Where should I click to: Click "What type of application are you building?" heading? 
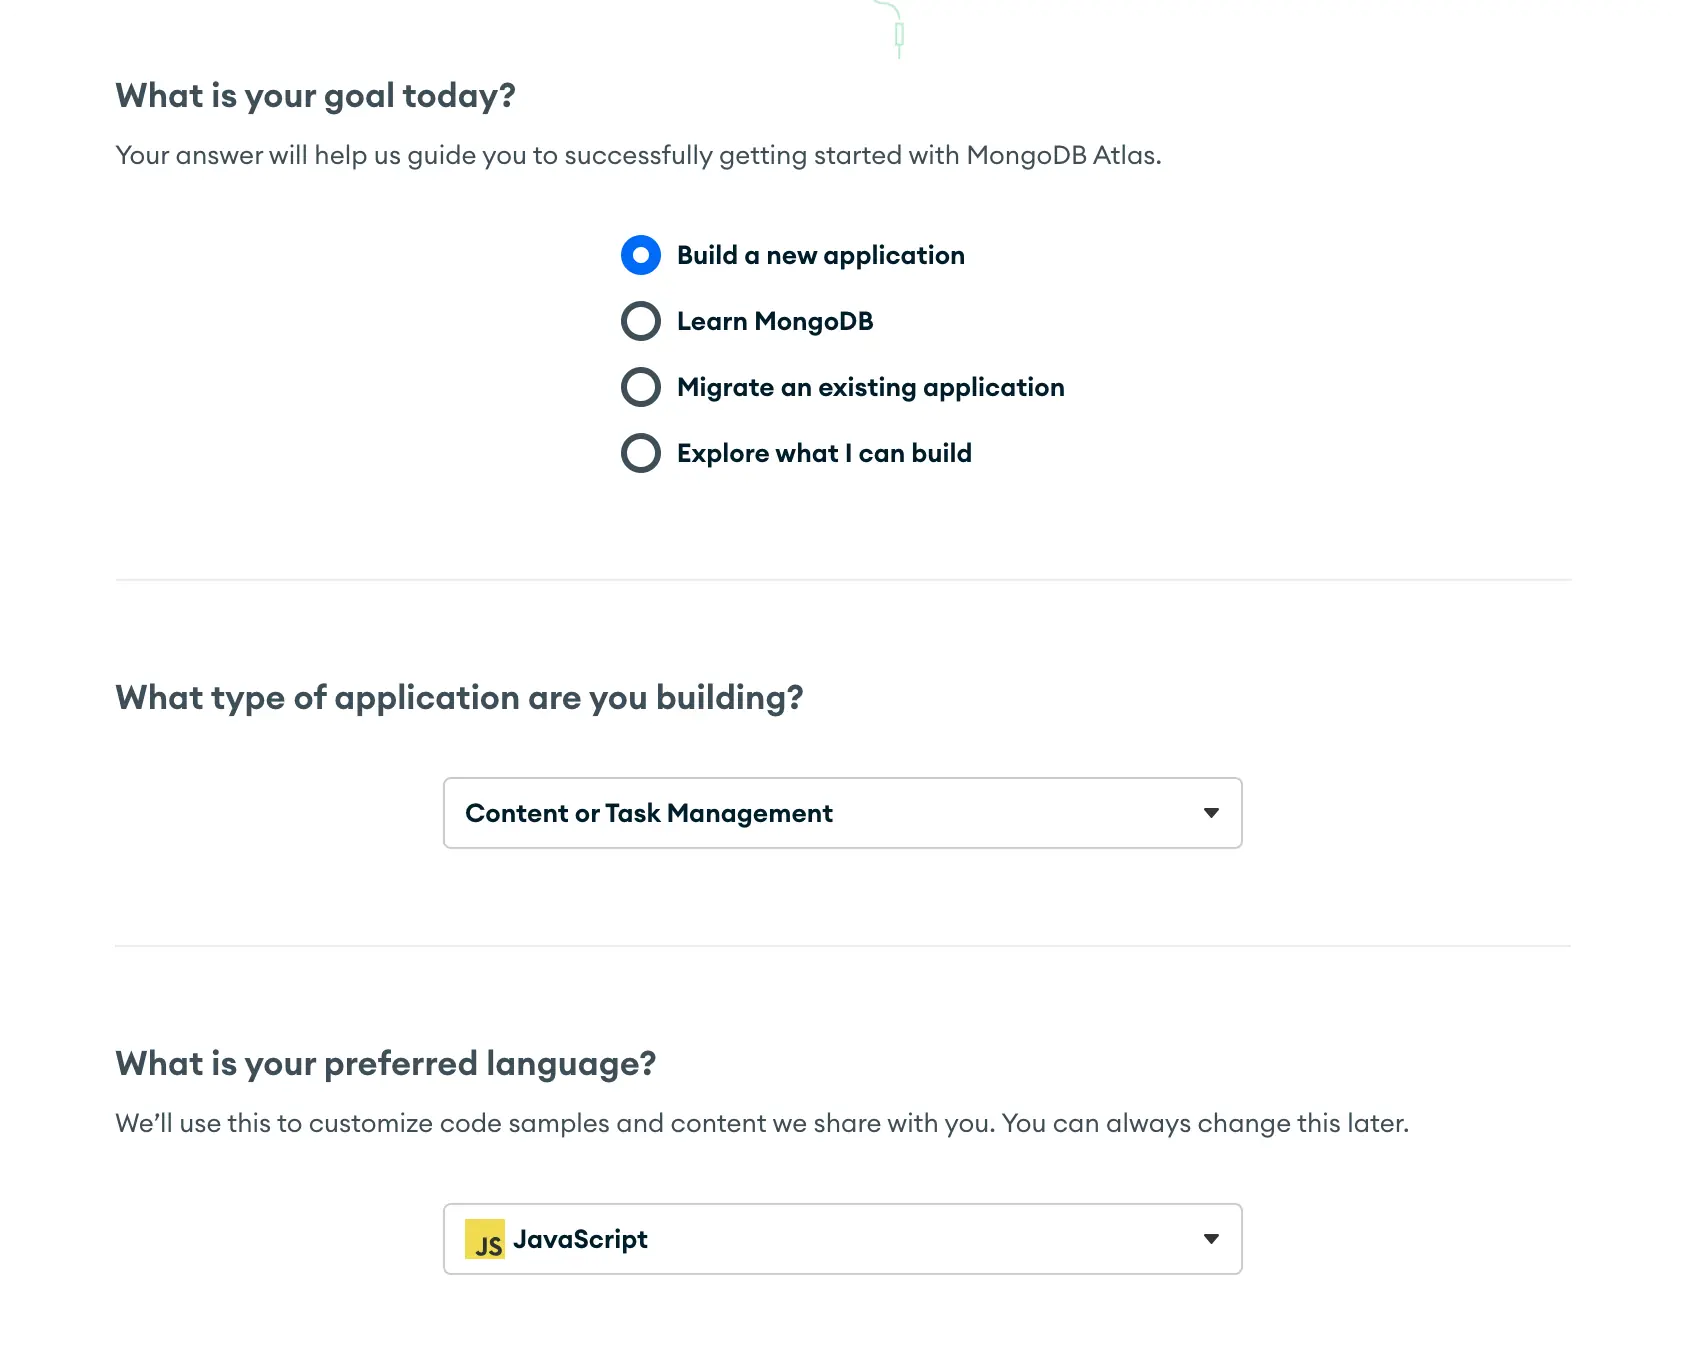point(459,697)
